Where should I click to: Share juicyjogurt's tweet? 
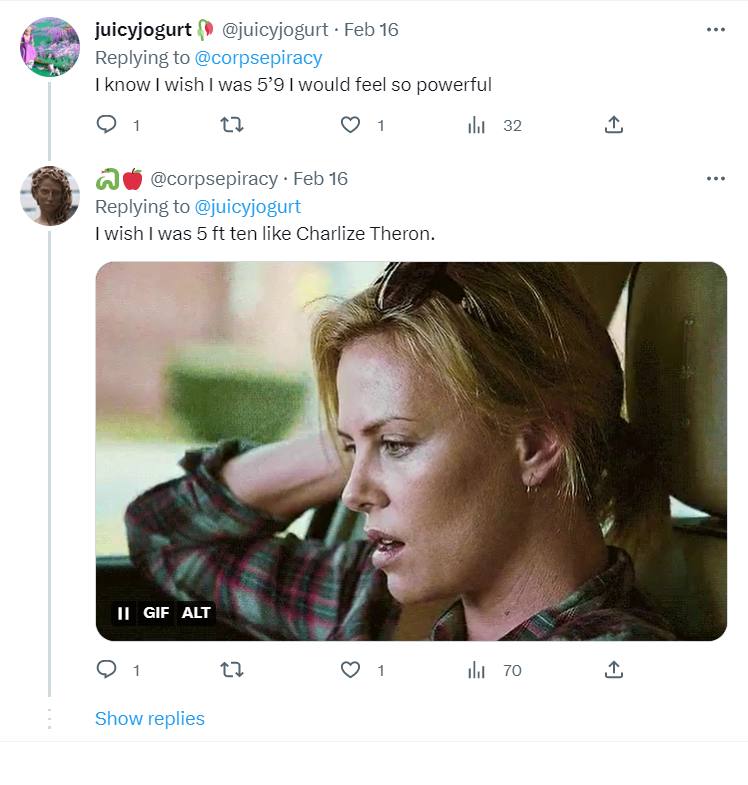(x=614, y=124)
